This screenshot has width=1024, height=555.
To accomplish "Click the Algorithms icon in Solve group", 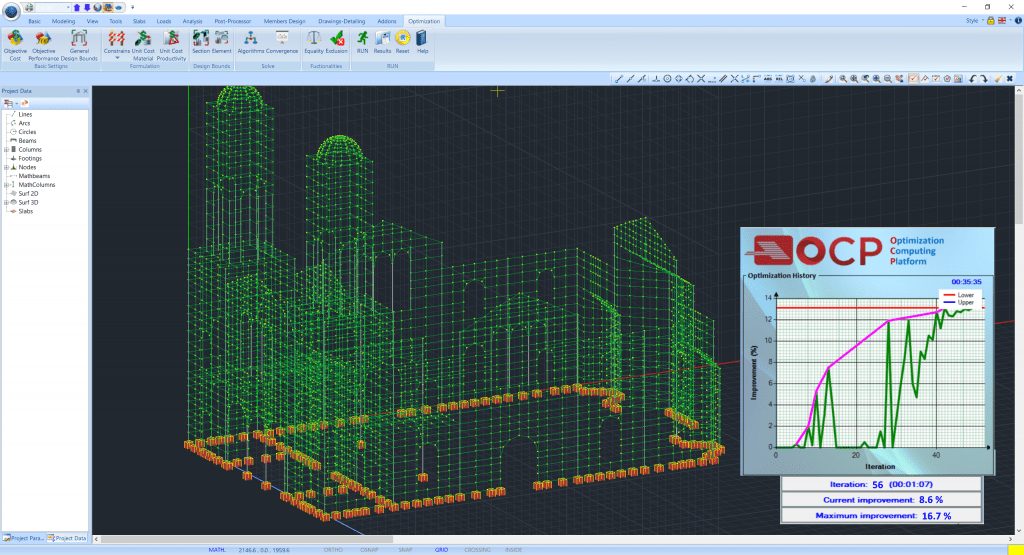I will (250, 39).
